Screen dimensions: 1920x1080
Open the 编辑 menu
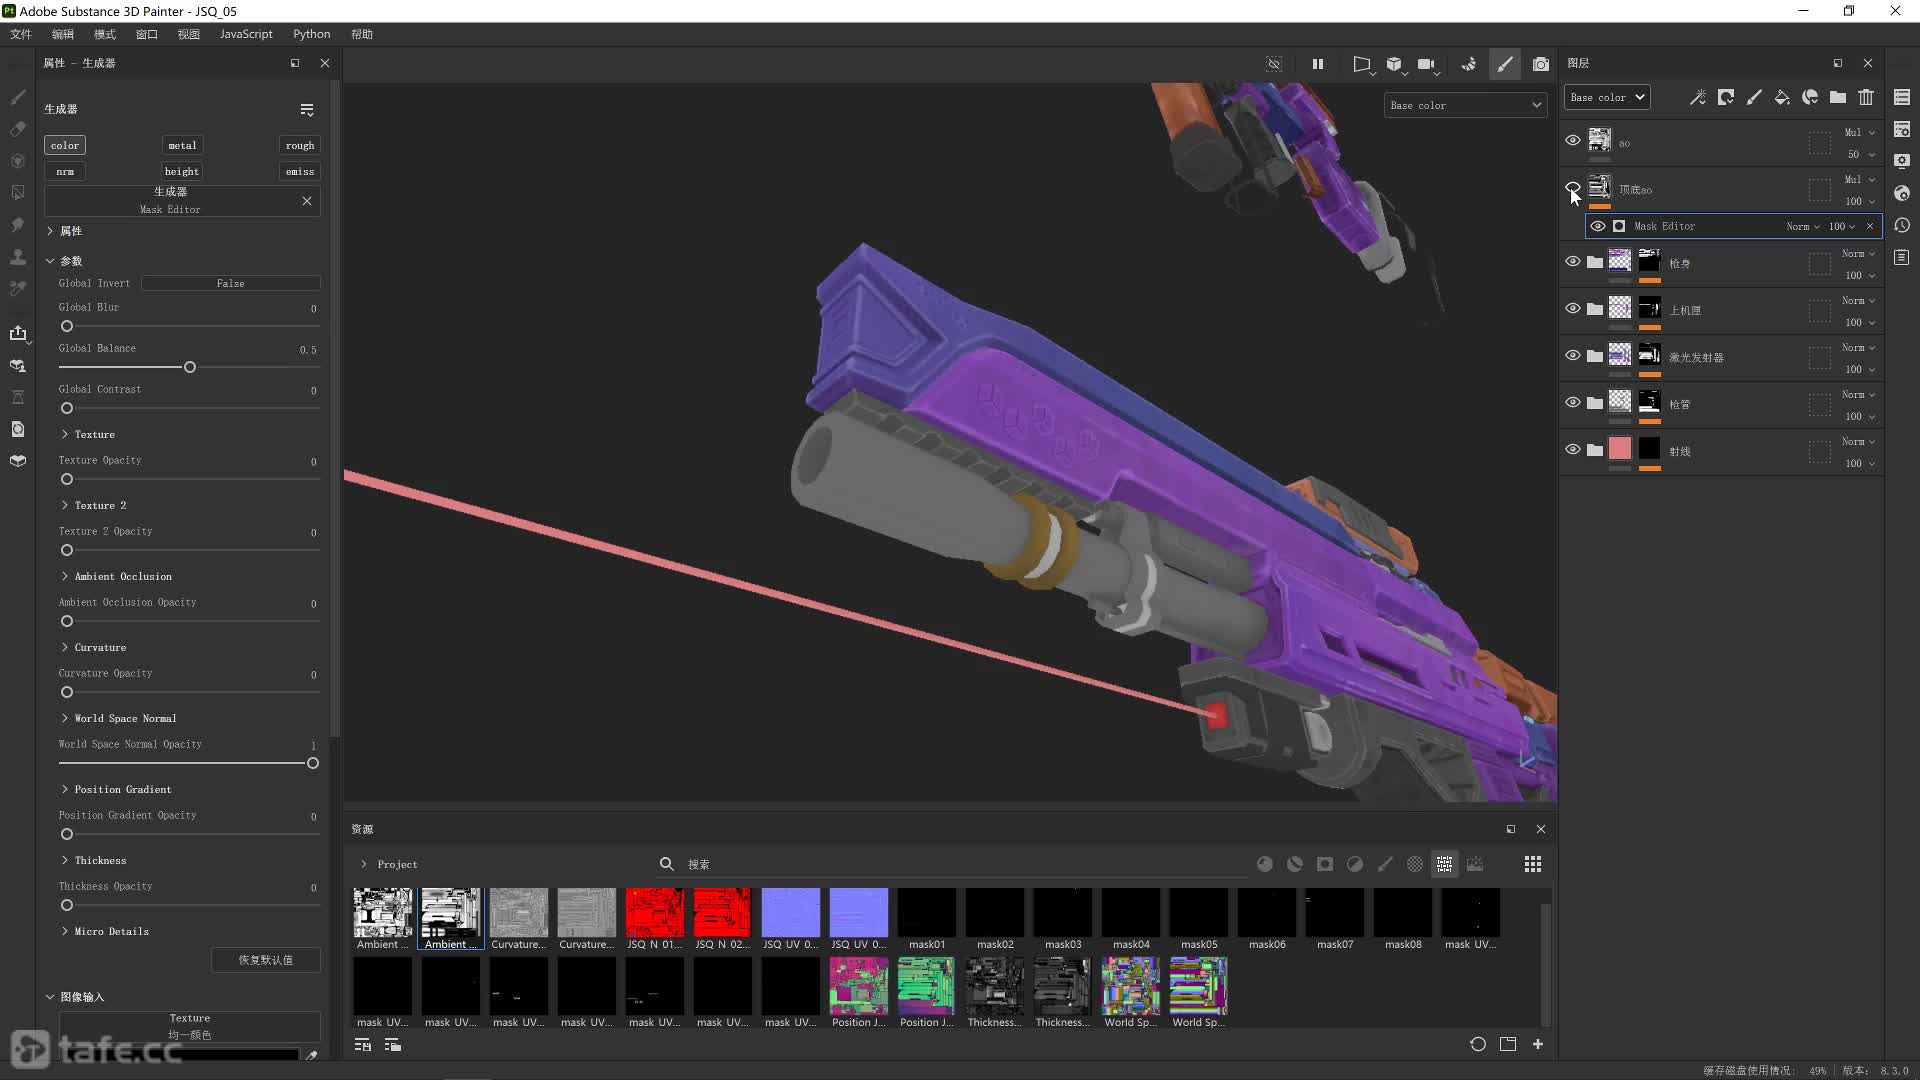(x=63, y=34)
